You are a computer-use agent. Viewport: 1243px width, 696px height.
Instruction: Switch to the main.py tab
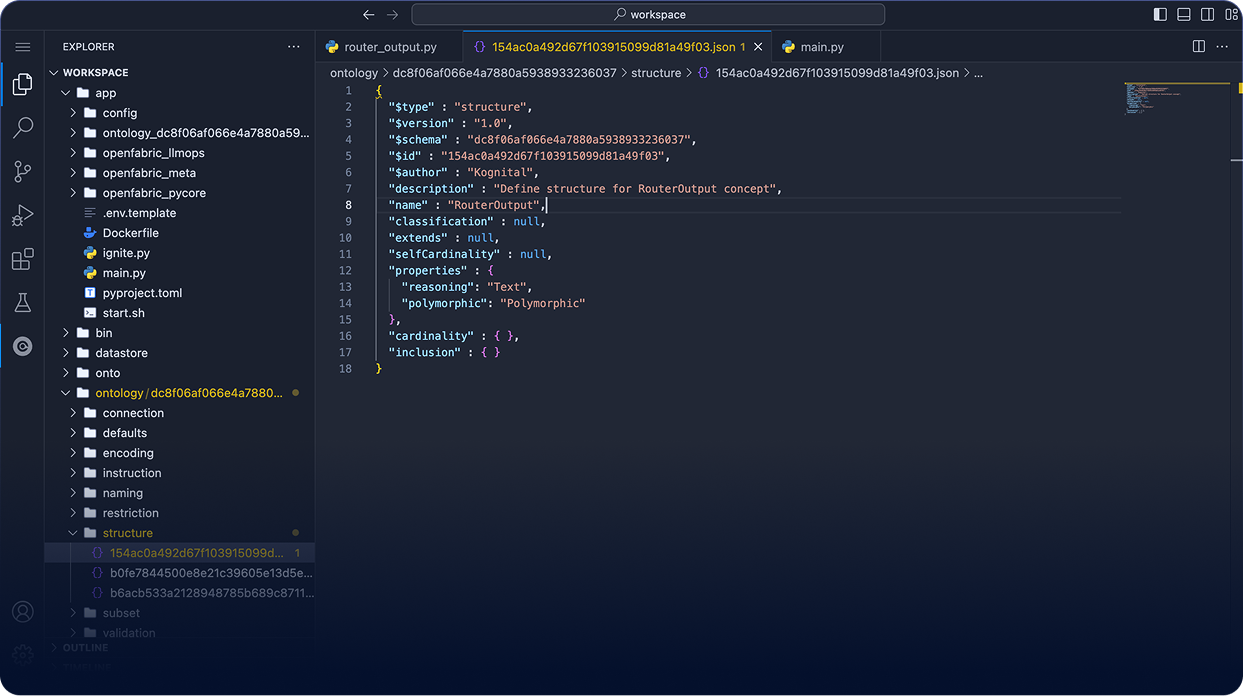coord(822,46)
